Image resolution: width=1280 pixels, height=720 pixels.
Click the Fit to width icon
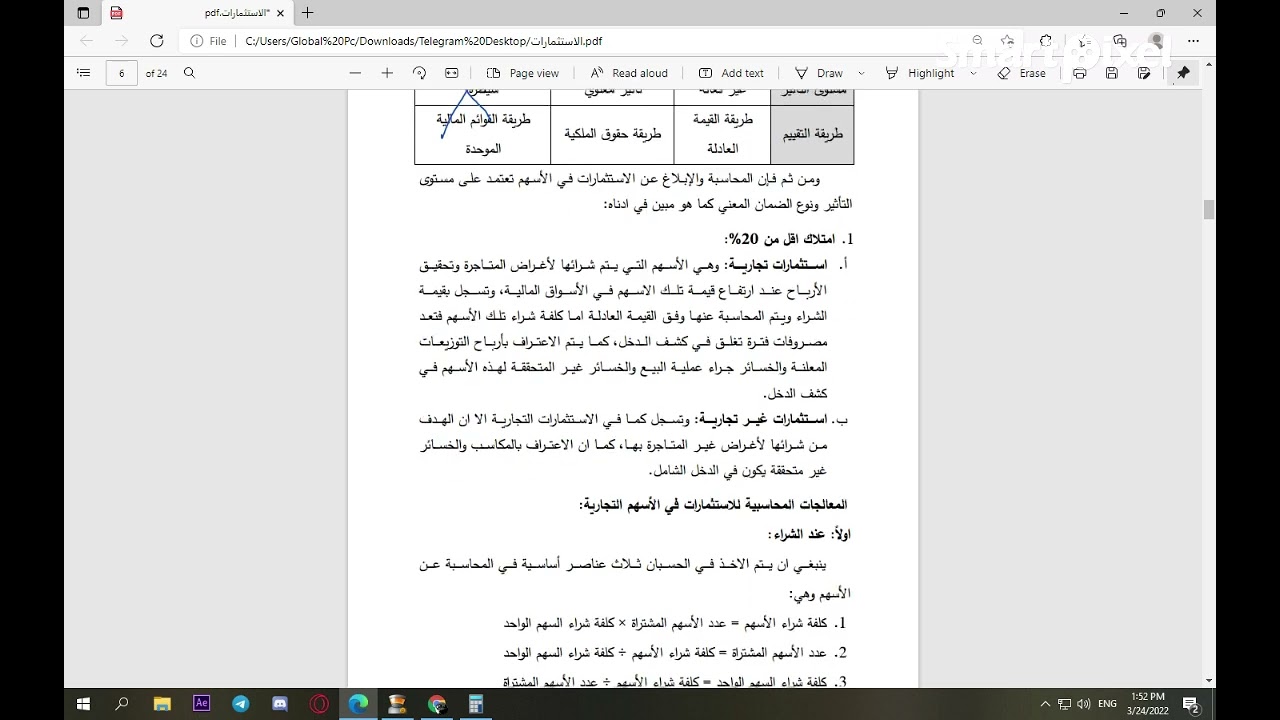[452, 73]
